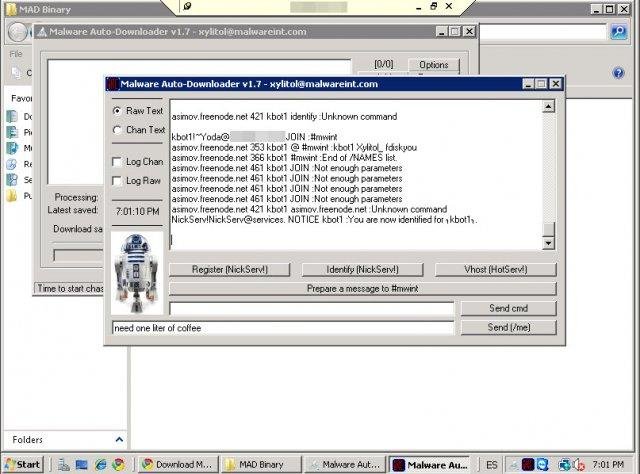
Task: Click the kbot1 JOIN :#mwint log line
Action: pos(254,137)
